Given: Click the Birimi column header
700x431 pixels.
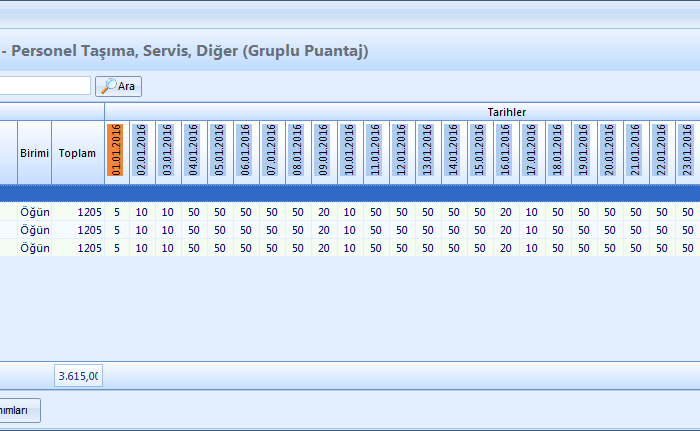Looking at the screenshot, I should click(35, 153).
